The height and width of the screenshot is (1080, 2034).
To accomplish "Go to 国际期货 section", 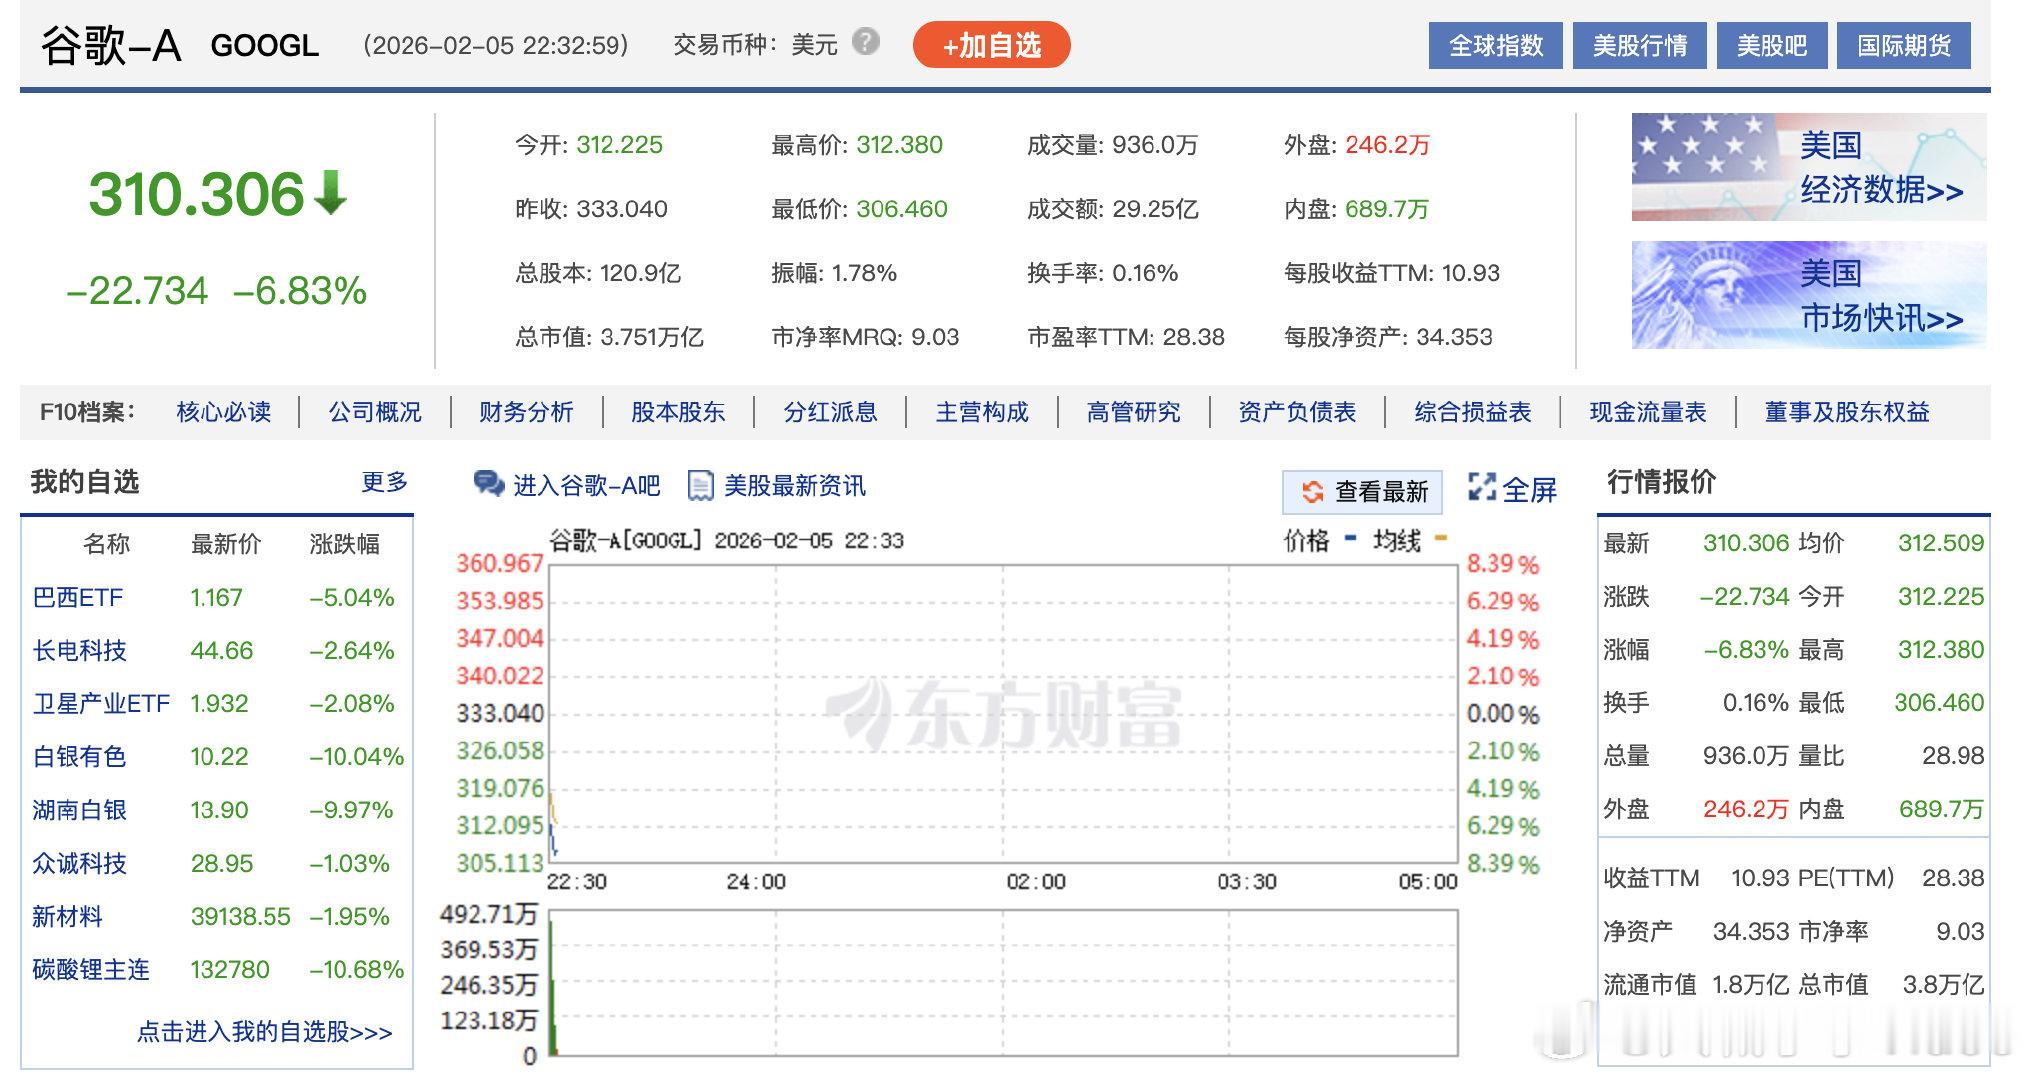I will tap(1903, 46).
